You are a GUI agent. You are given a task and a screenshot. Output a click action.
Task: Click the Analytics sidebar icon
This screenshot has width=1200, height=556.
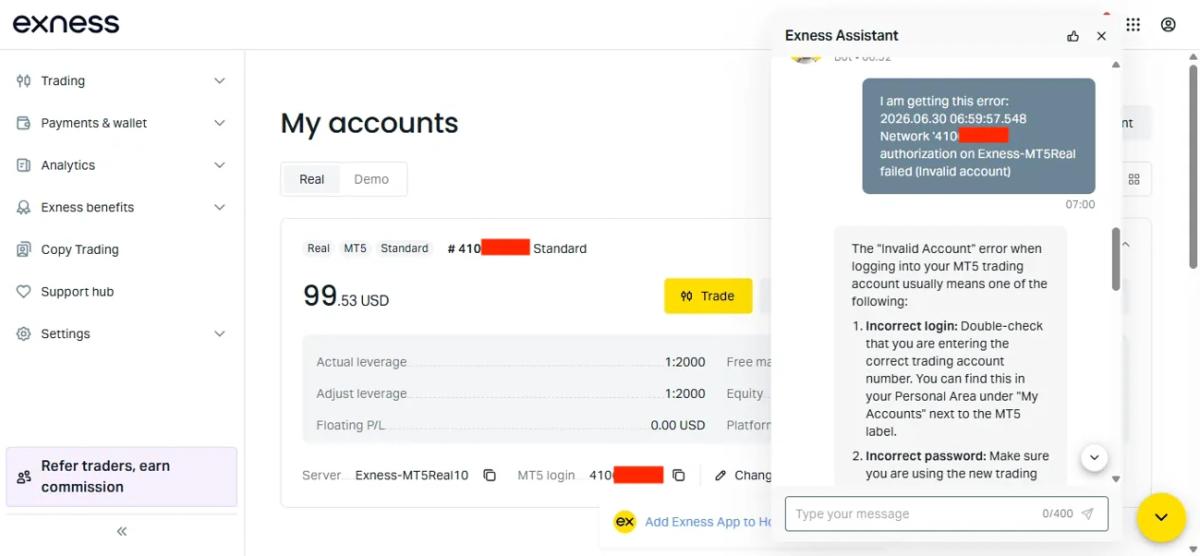click(x=24, y=165)
